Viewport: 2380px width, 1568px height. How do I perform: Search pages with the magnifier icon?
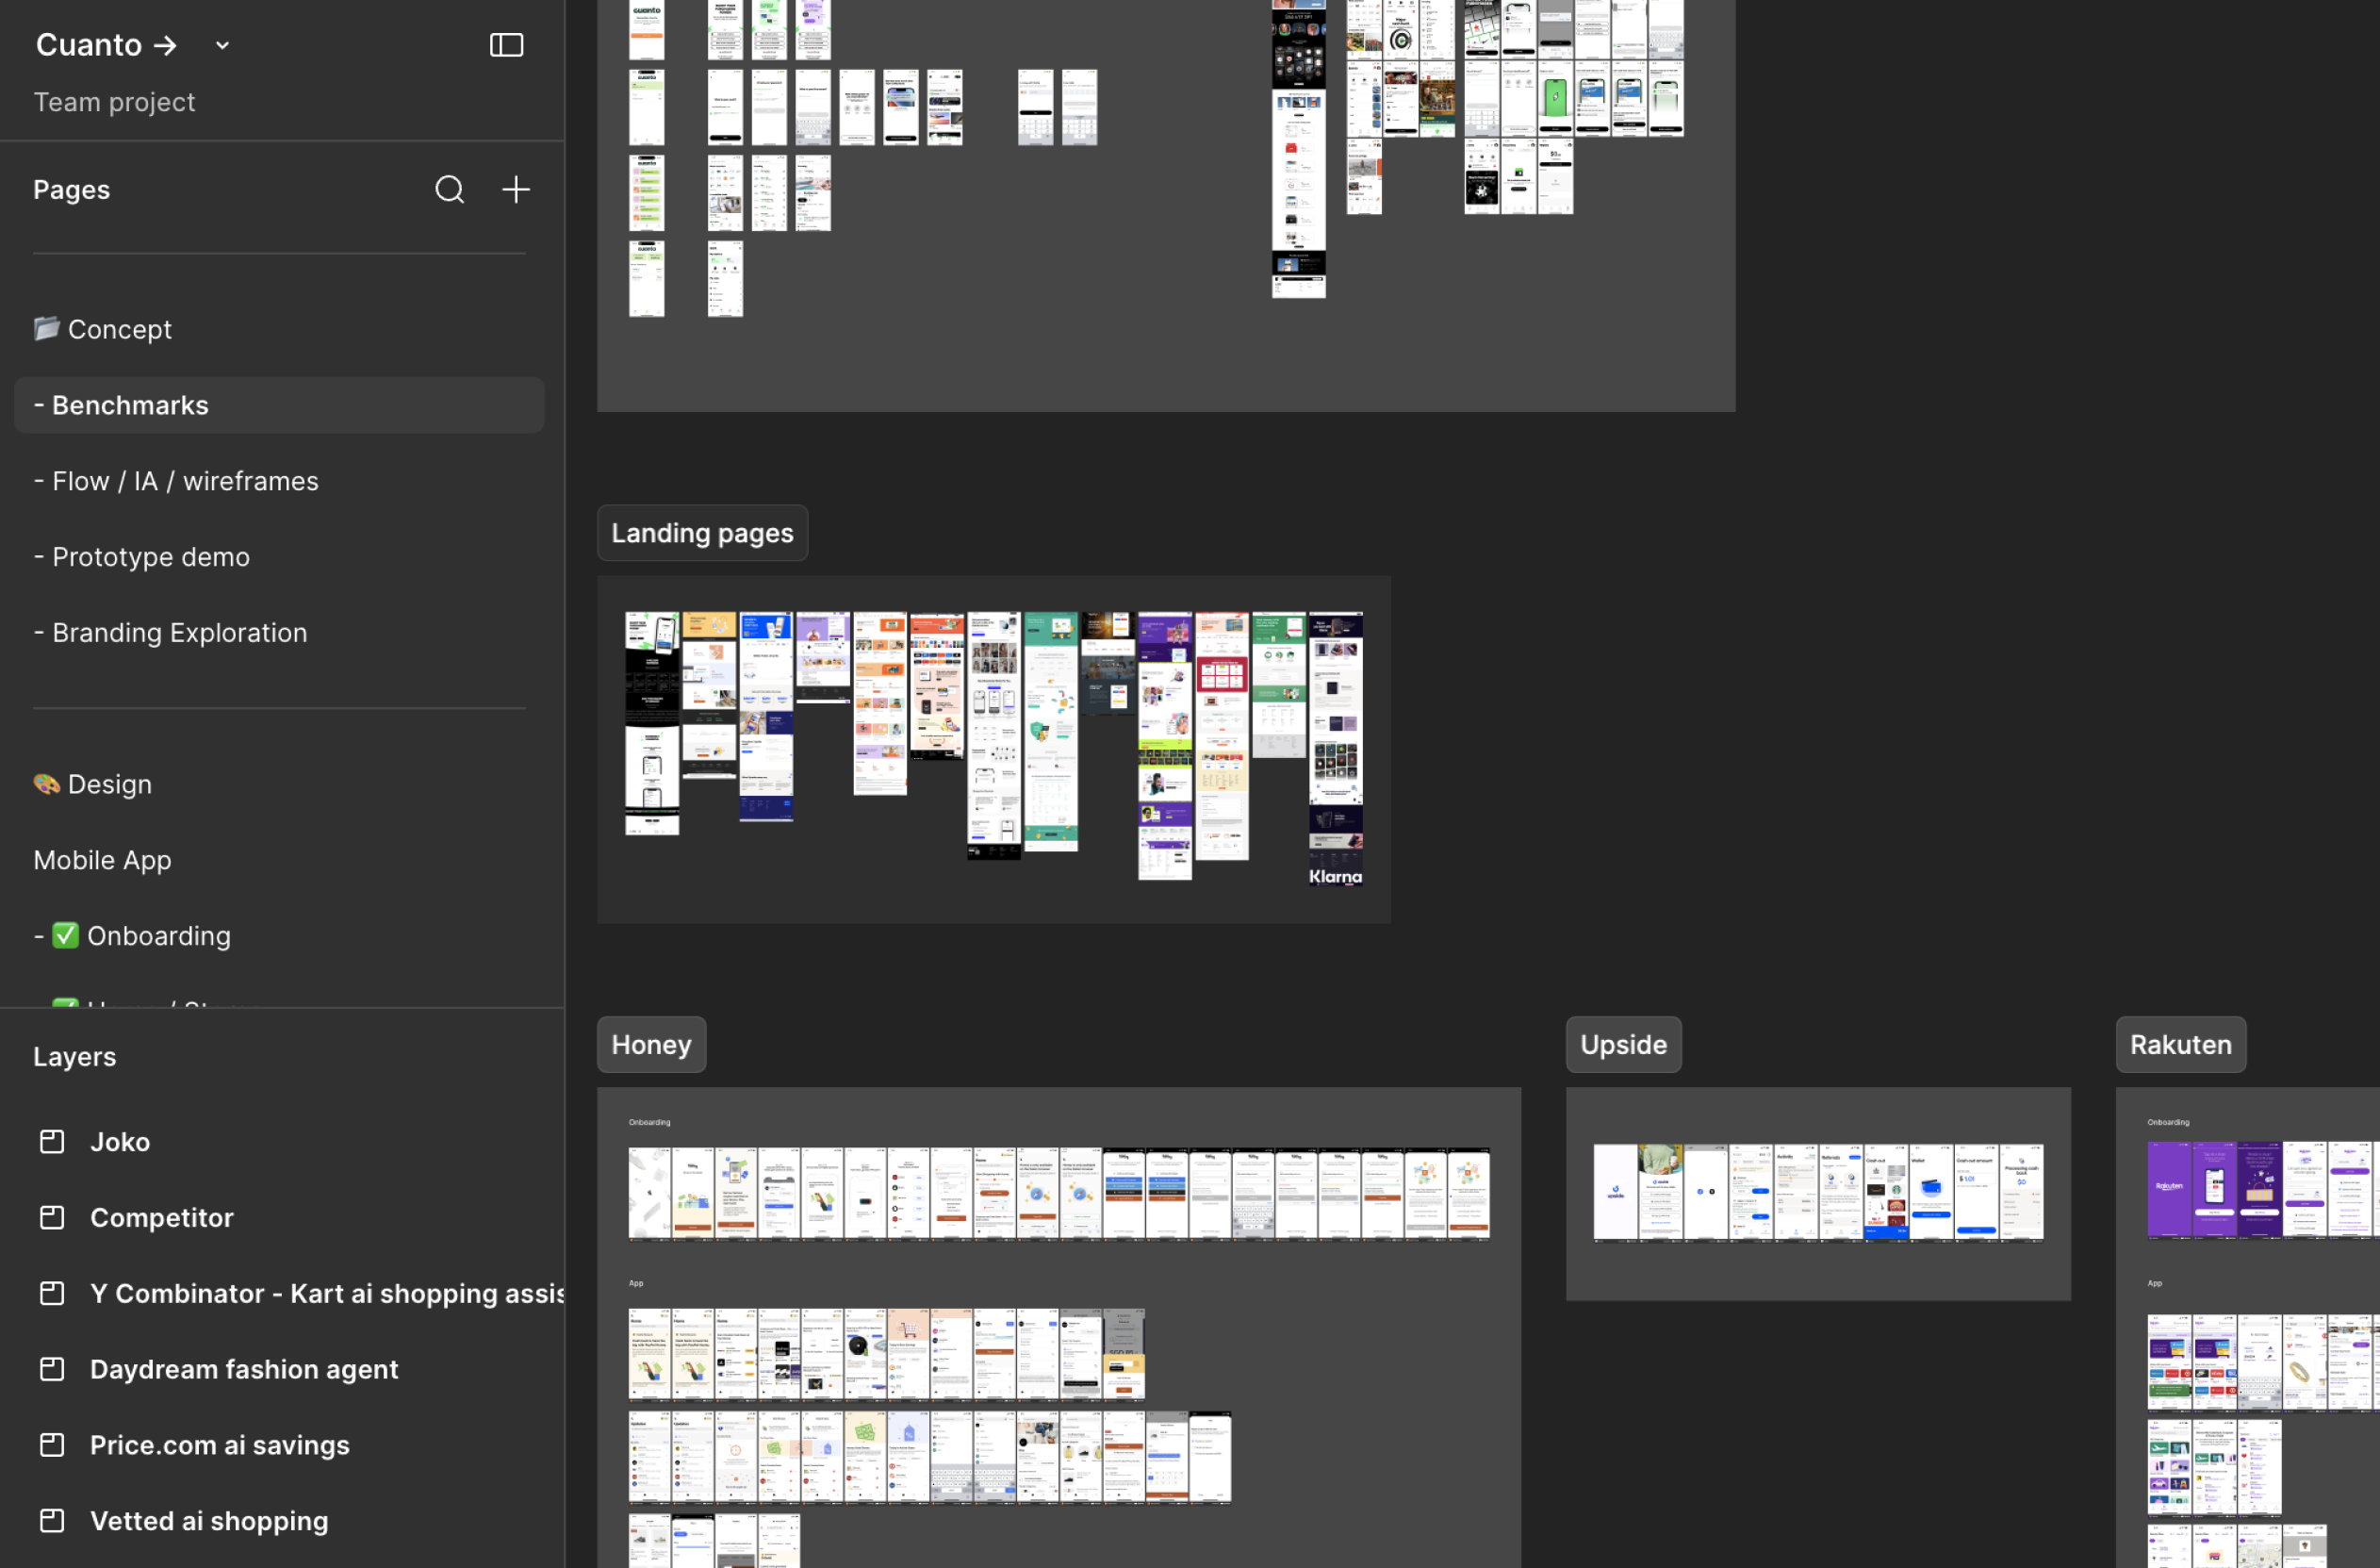[450, 189]
